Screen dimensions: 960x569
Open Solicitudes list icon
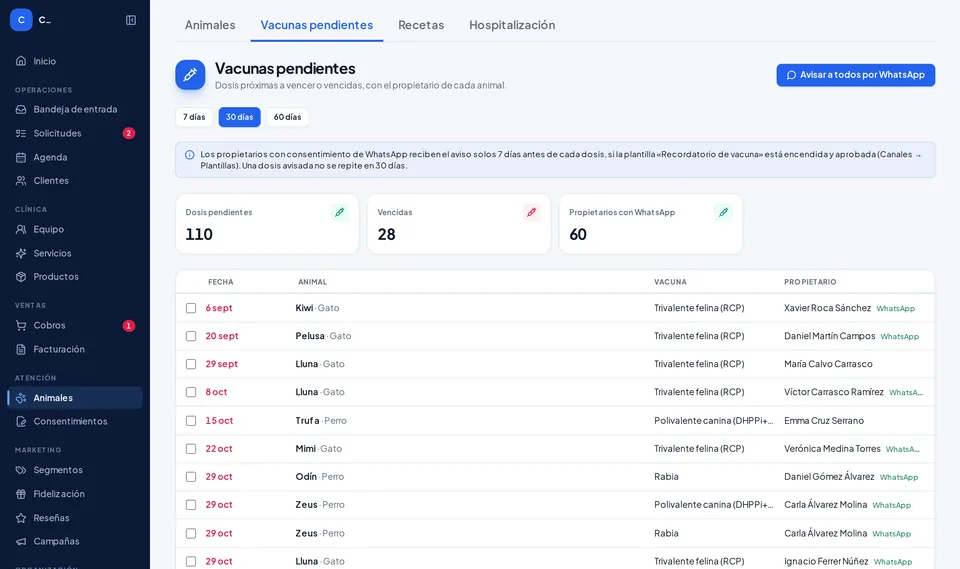[x=21, y=133]
